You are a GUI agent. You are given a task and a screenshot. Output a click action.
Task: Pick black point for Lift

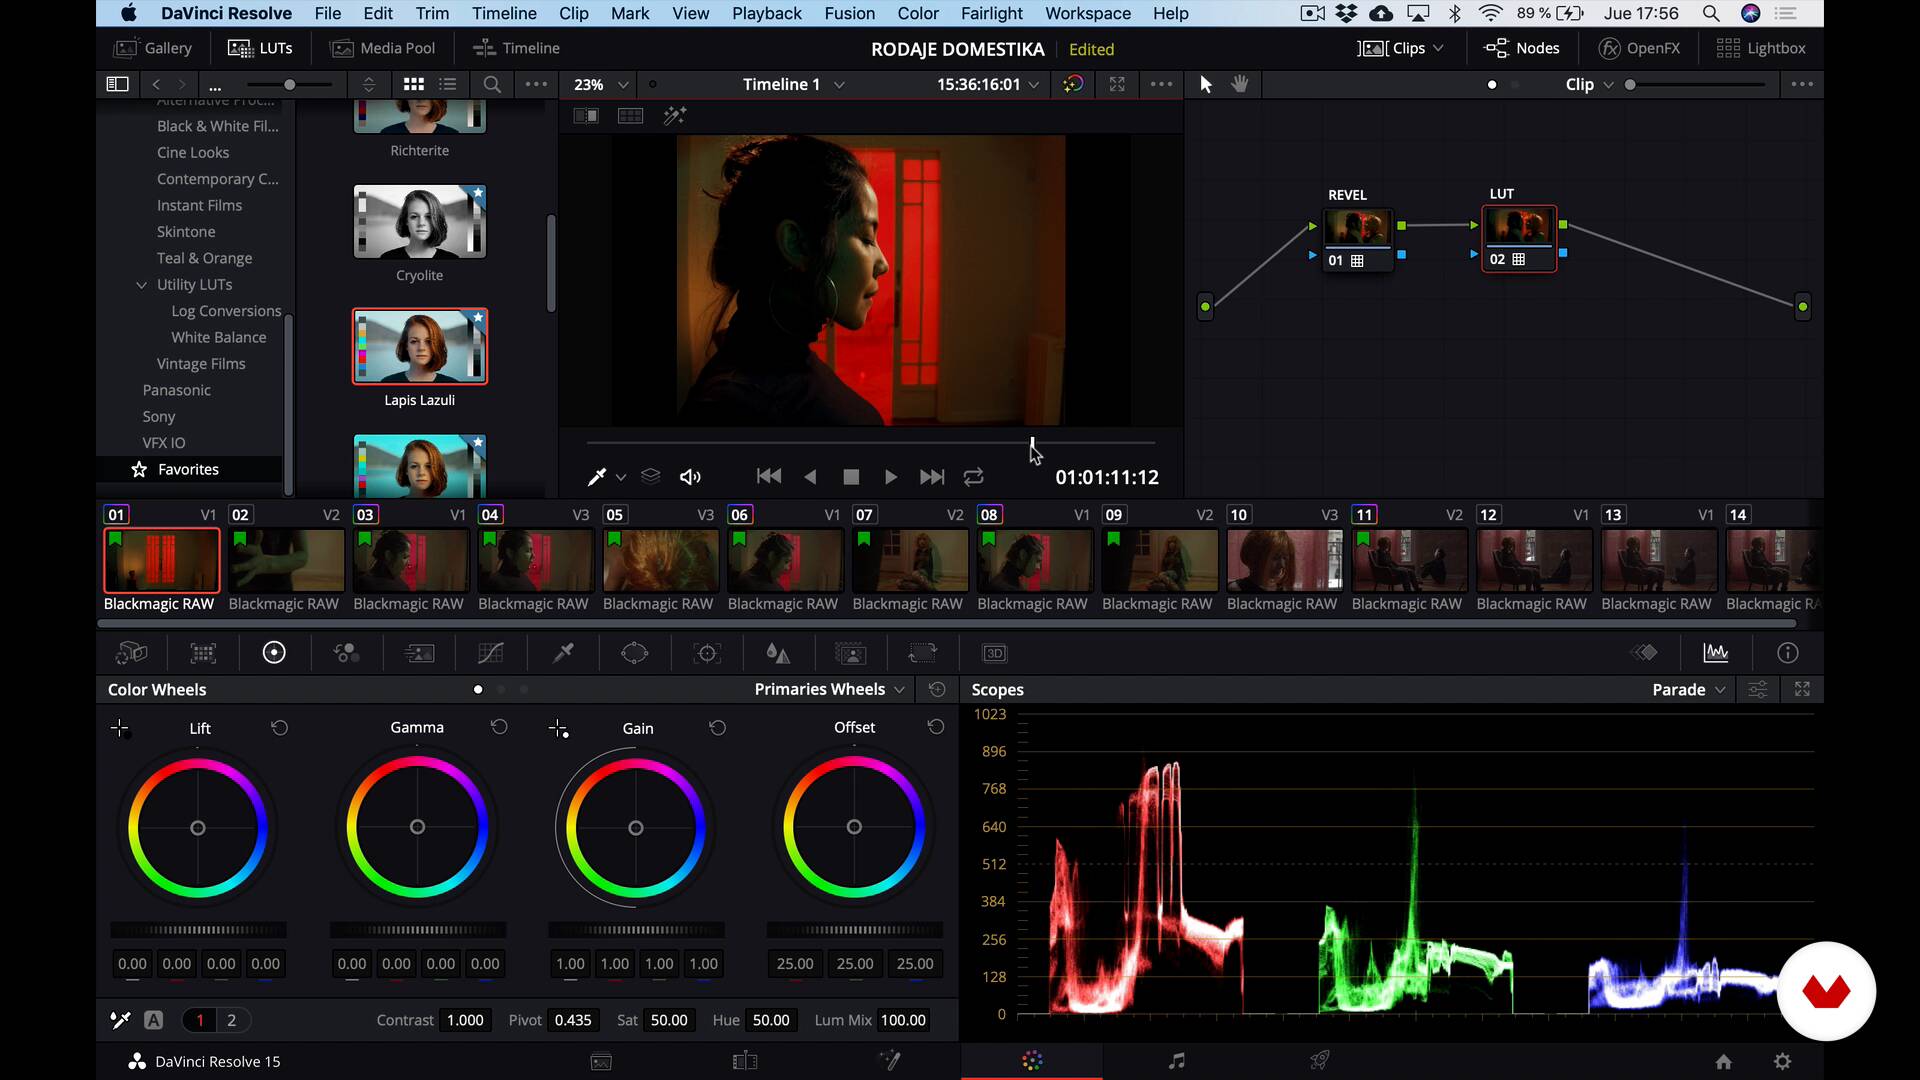120,728
